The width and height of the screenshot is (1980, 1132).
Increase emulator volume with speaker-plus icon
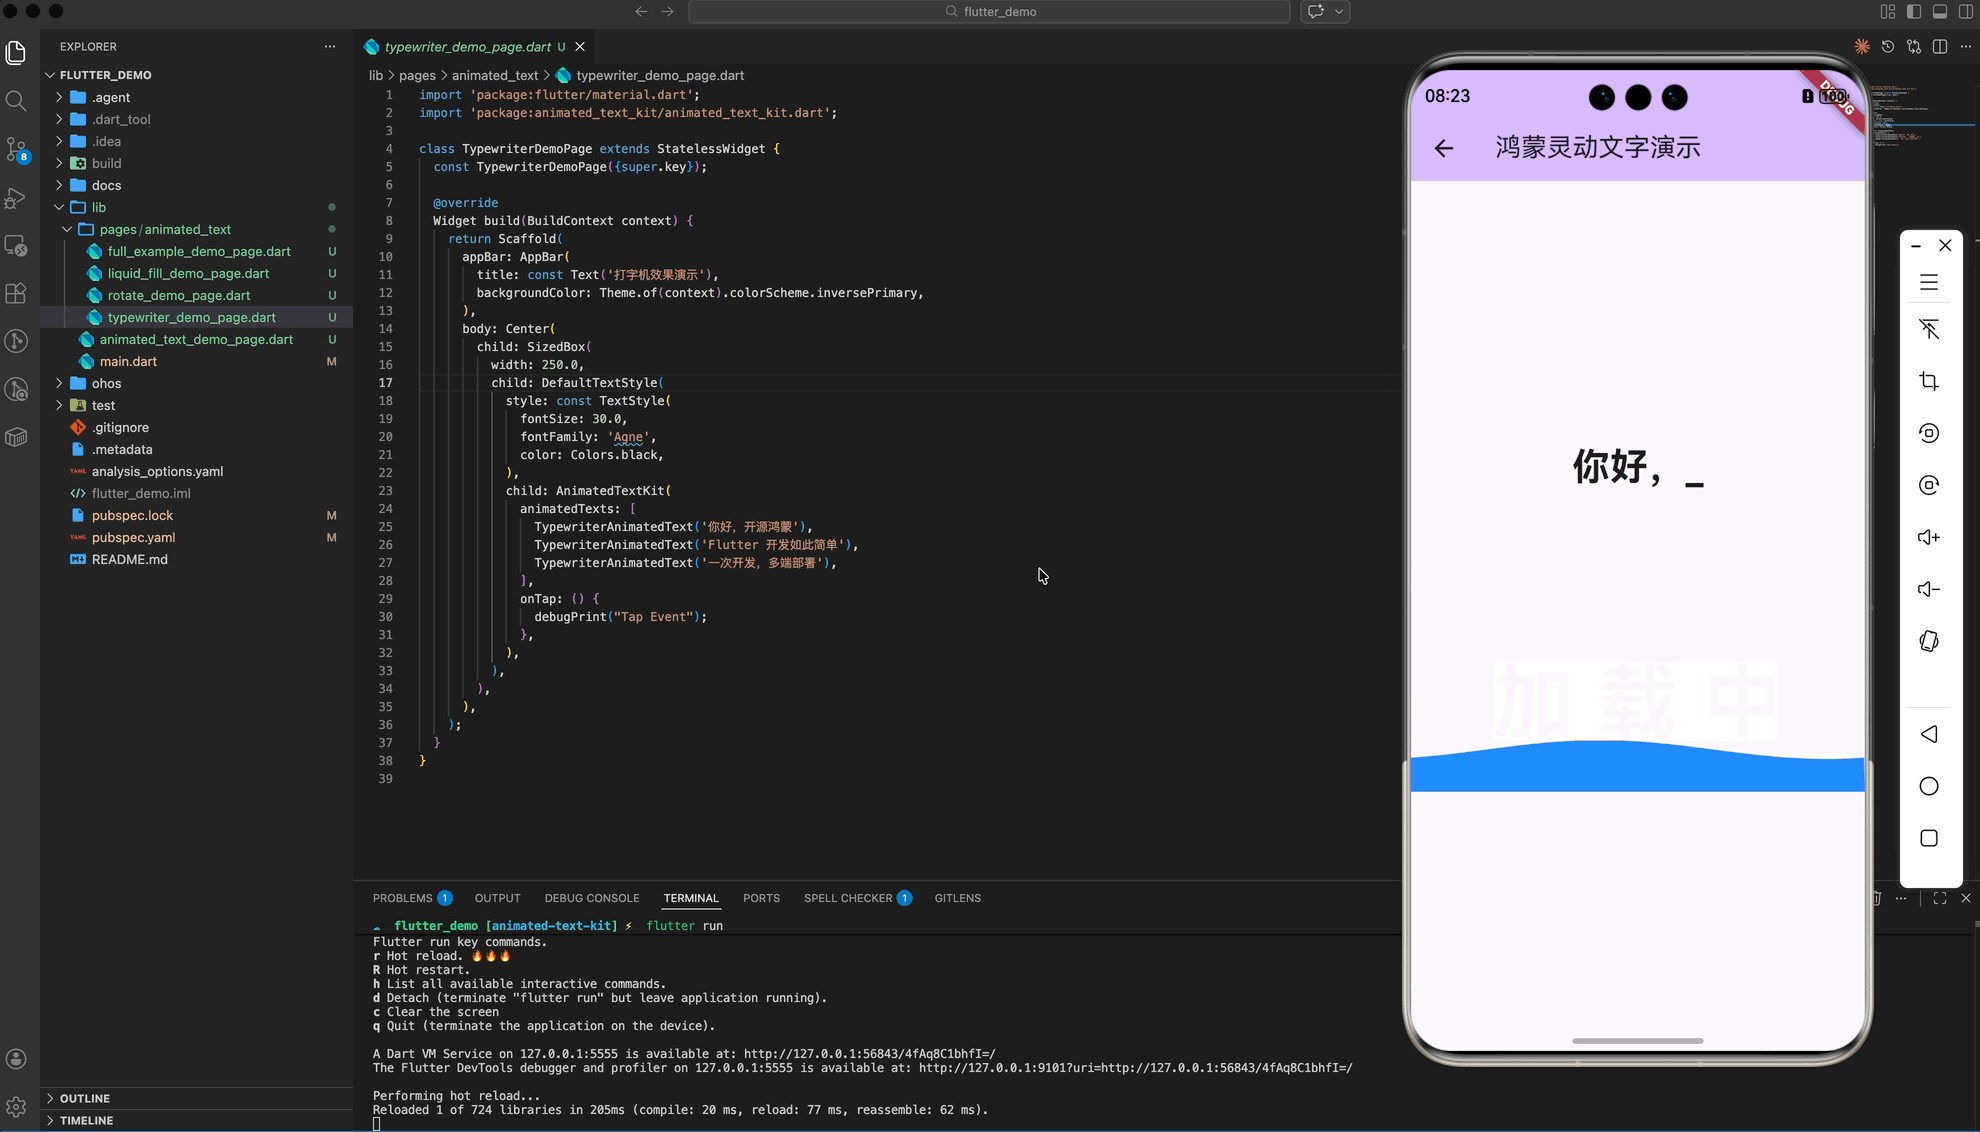(x=1929, y=537)
